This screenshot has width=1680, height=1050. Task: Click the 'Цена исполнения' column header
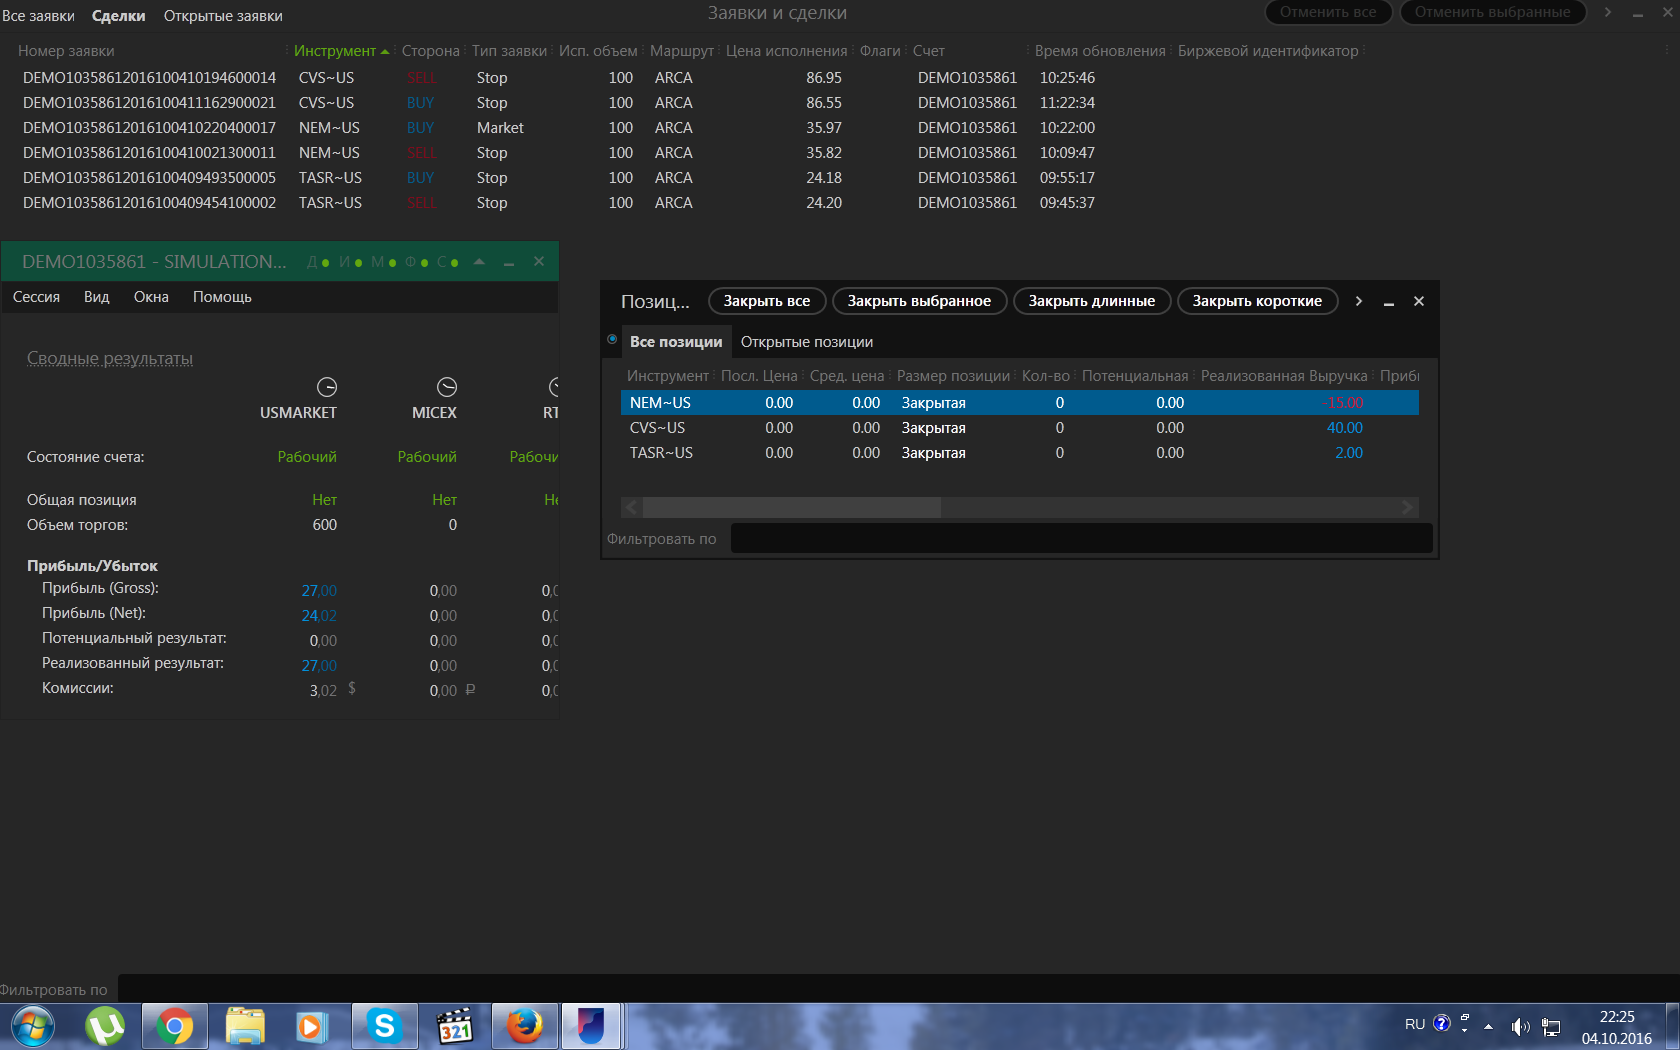[x=786, y=51]
